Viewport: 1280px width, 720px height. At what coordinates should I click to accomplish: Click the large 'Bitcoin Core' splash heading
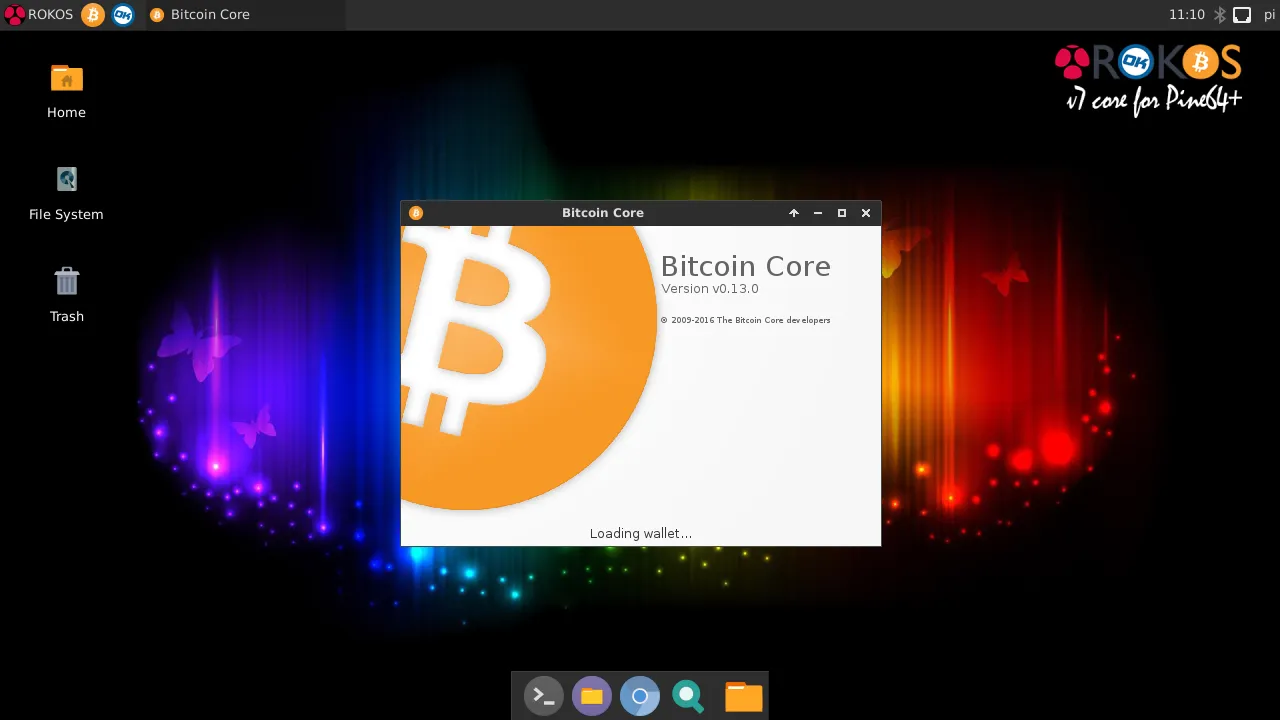pyautogui.click(x=746, y=266)
